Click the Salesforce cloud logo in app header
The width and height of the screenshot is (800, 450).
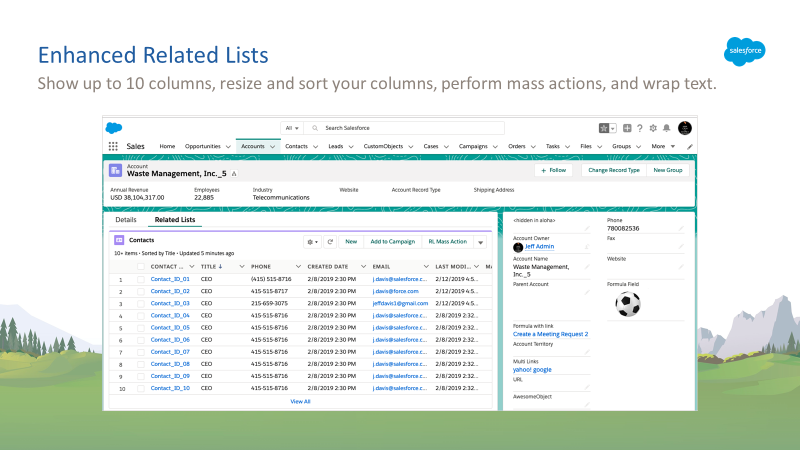[114, 128]
